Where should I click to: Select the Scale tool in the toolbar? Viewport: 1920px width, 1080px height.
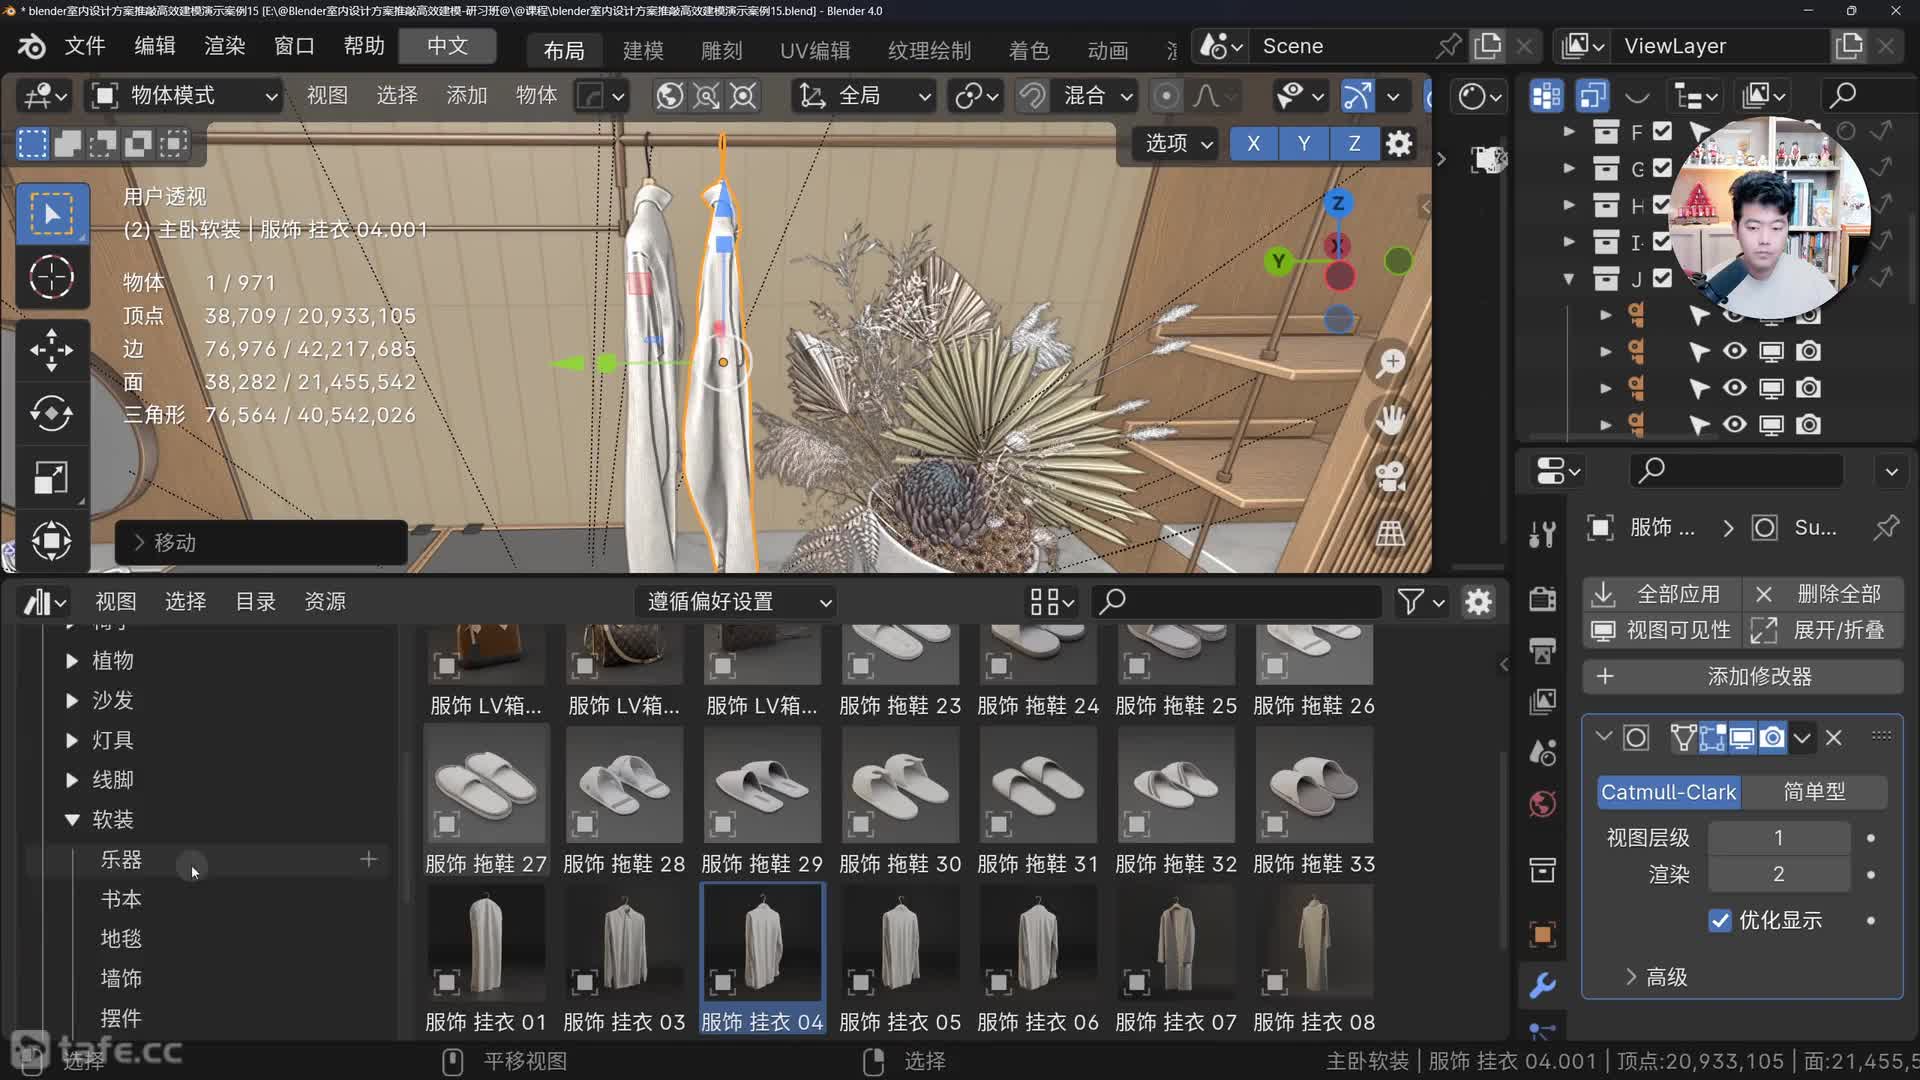click(51, 477)
